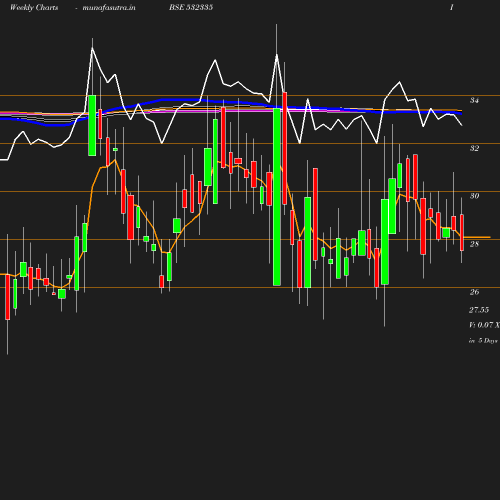The image size is (500, 500).
Task: Click the 27.55 last price value
Action: point(479,310)
